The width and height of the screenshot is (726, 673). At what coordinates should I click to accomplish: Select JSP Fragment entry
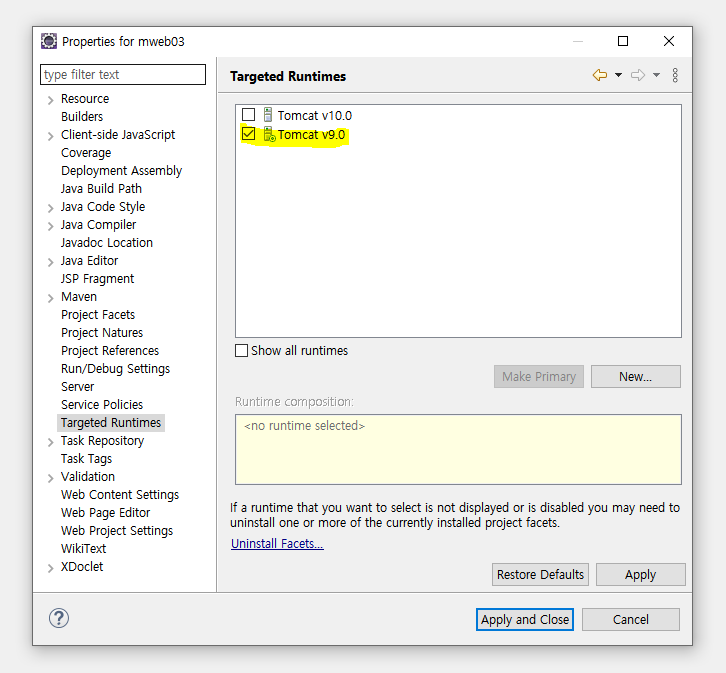pos(97,279)
